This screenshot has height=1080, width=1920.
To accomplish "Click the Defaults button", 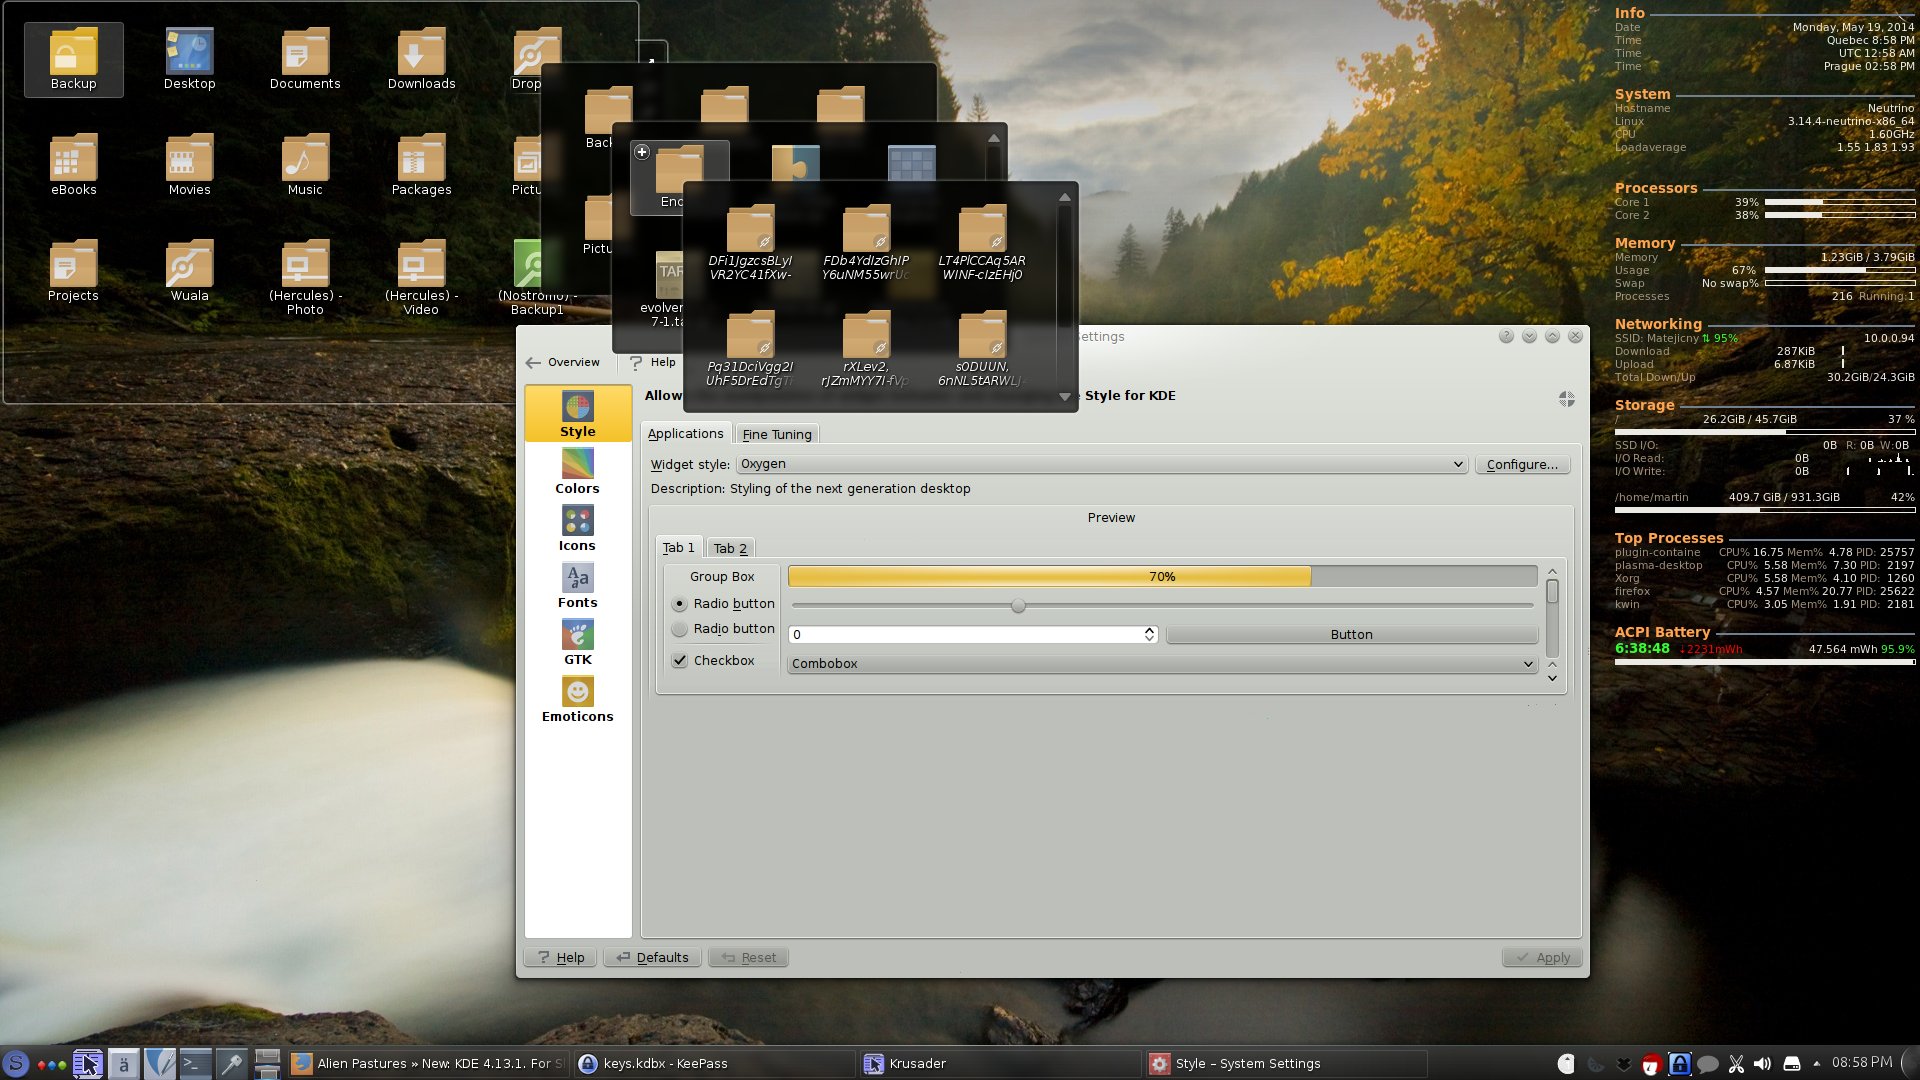I will click(x=652, y=958).
